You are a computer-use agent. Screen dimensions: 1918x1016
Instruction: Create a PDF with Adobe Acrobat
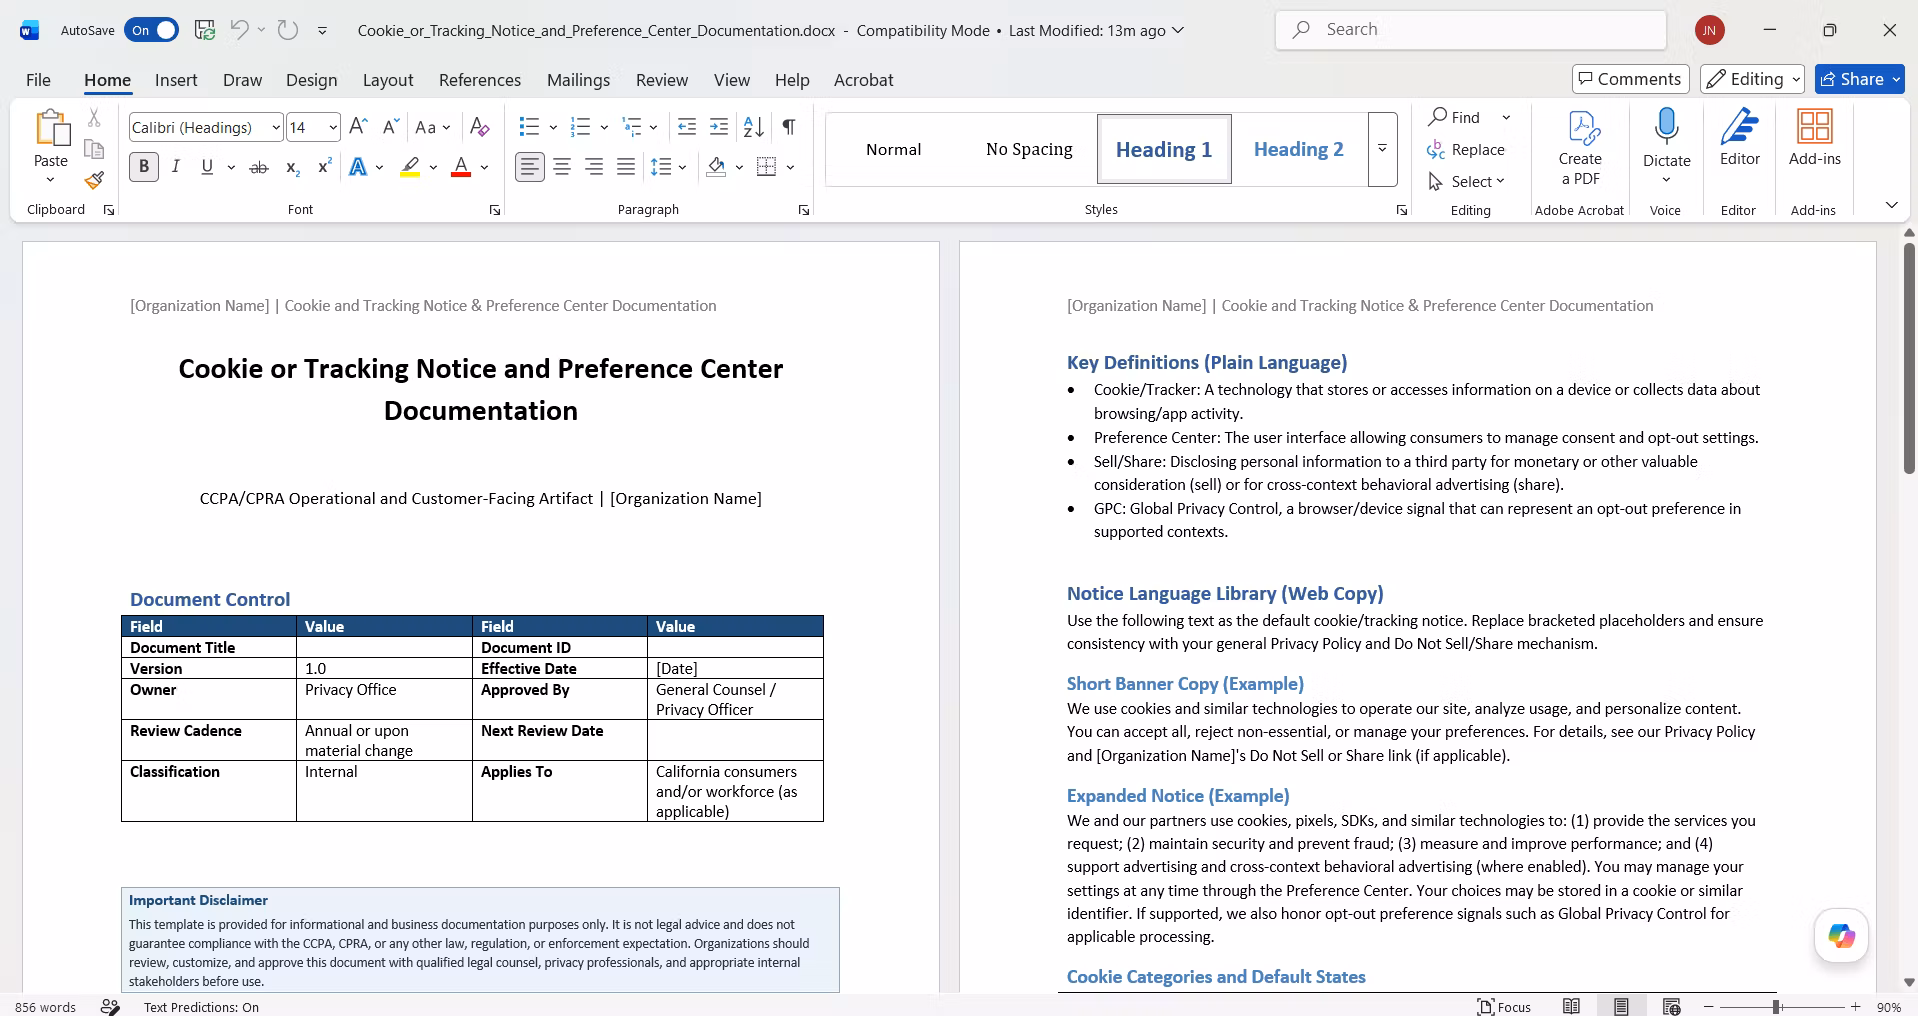click(1580, 148)
